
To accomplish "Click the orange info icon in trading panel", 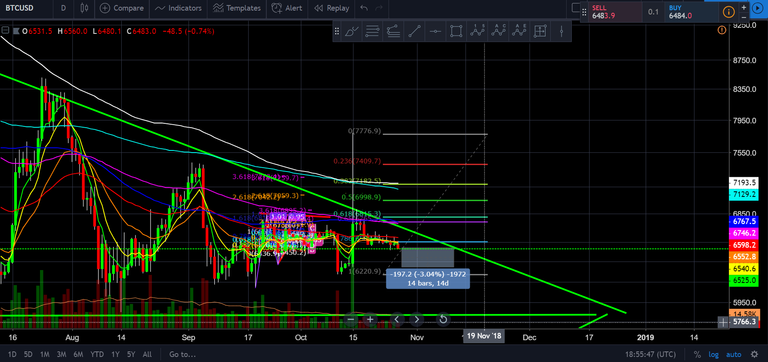I will click(x=728, y=12).
